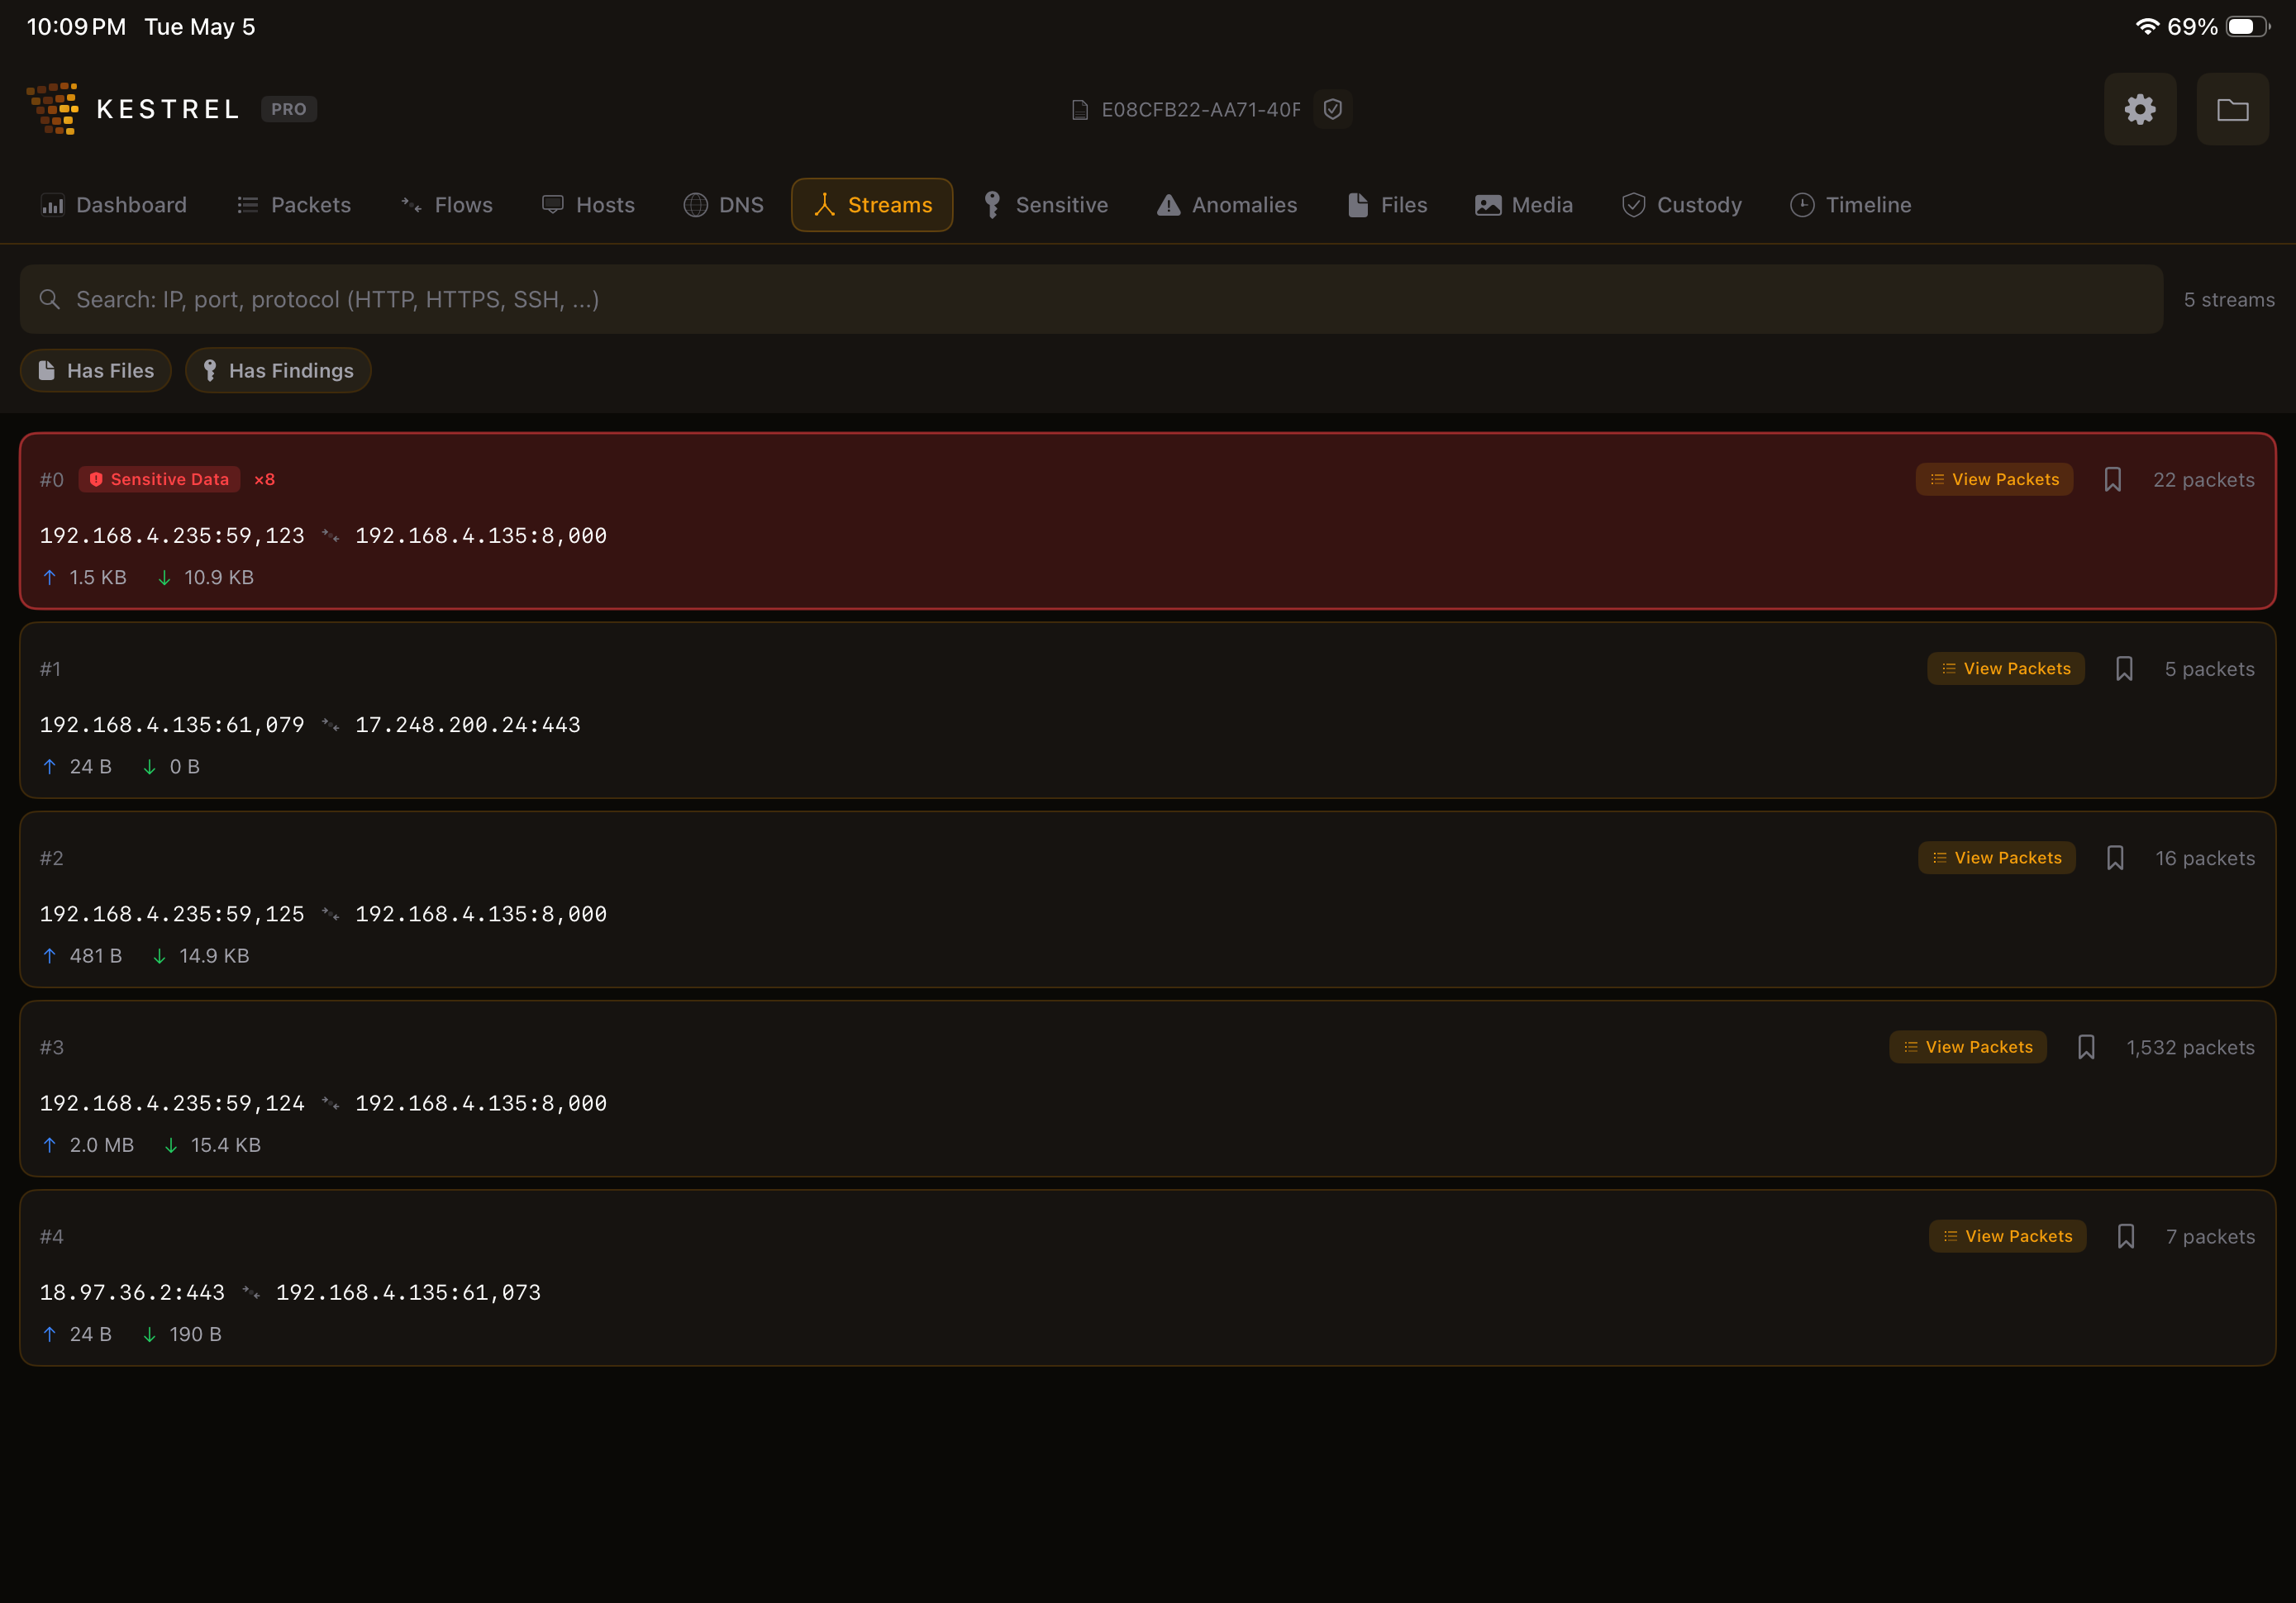Screen dimensions: 2296x1603
Task: Click the 190 B download value
Action: point(195,1334)
